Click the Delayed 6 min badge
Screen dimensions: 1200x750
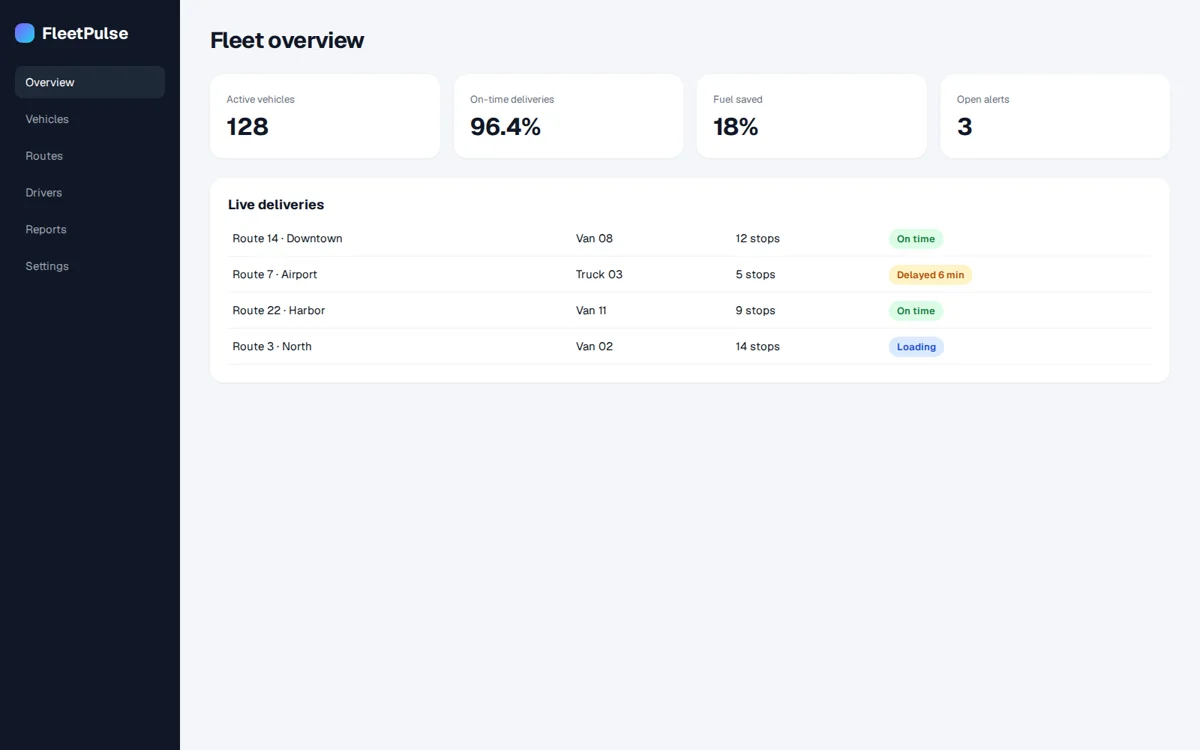(x=930, y=275)
